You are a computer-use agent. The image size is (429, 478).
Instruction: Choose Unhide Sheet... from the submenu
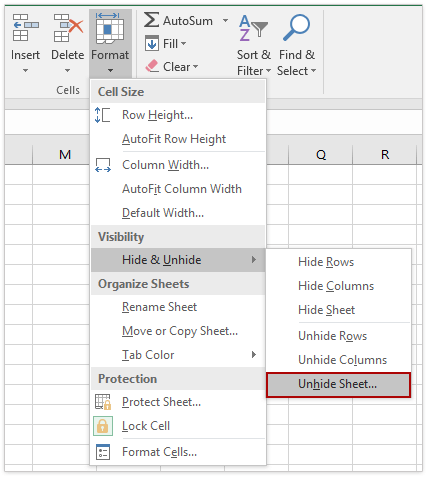pyautogui.click(x=339, y=385)
